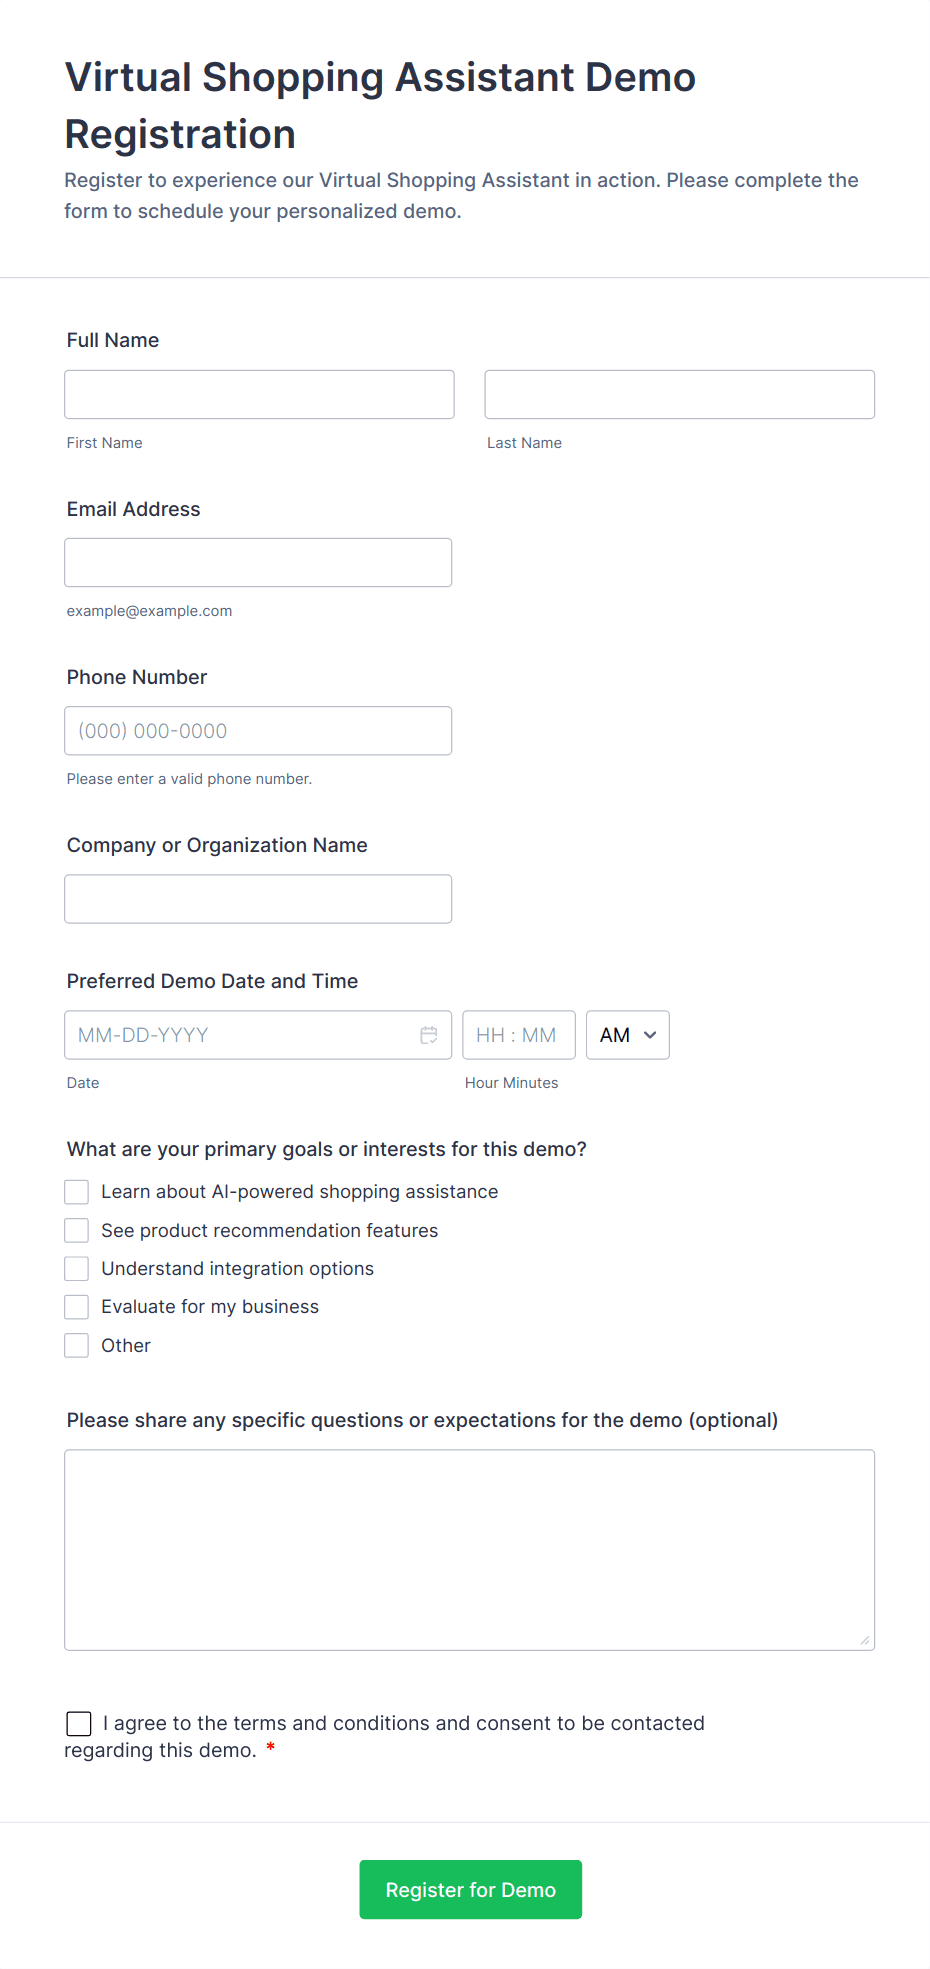Screen dimensions: 930x1969
Task: Agree to terms and conditions checkbox
Action: (79, 1723)
